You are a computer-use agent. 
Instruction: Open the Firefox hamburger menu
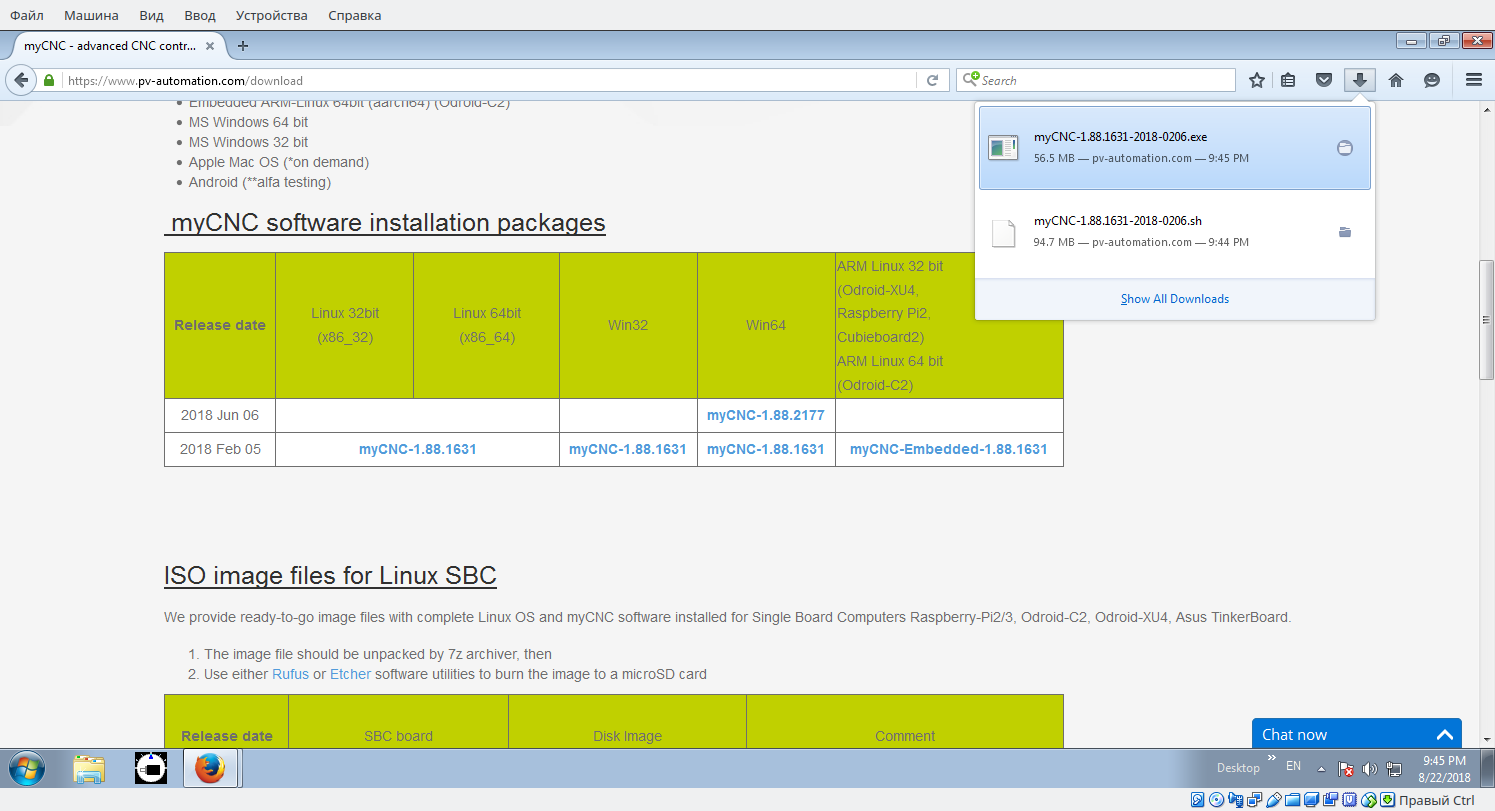coord(1473,80)
